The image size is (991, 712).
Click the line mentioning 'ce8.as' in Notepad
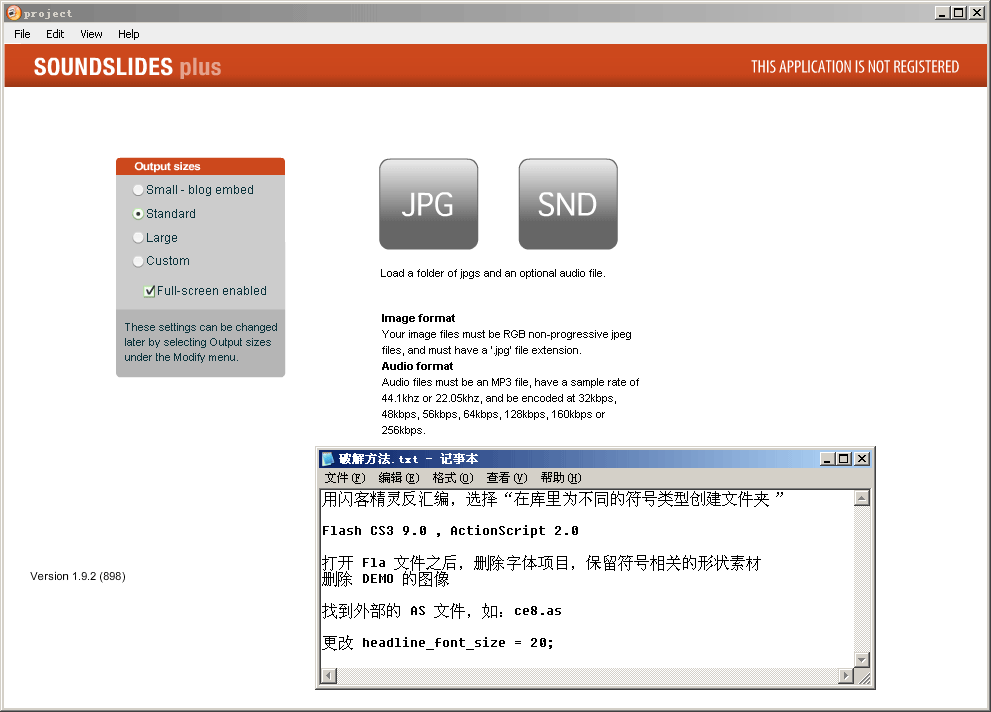(442, 611)
